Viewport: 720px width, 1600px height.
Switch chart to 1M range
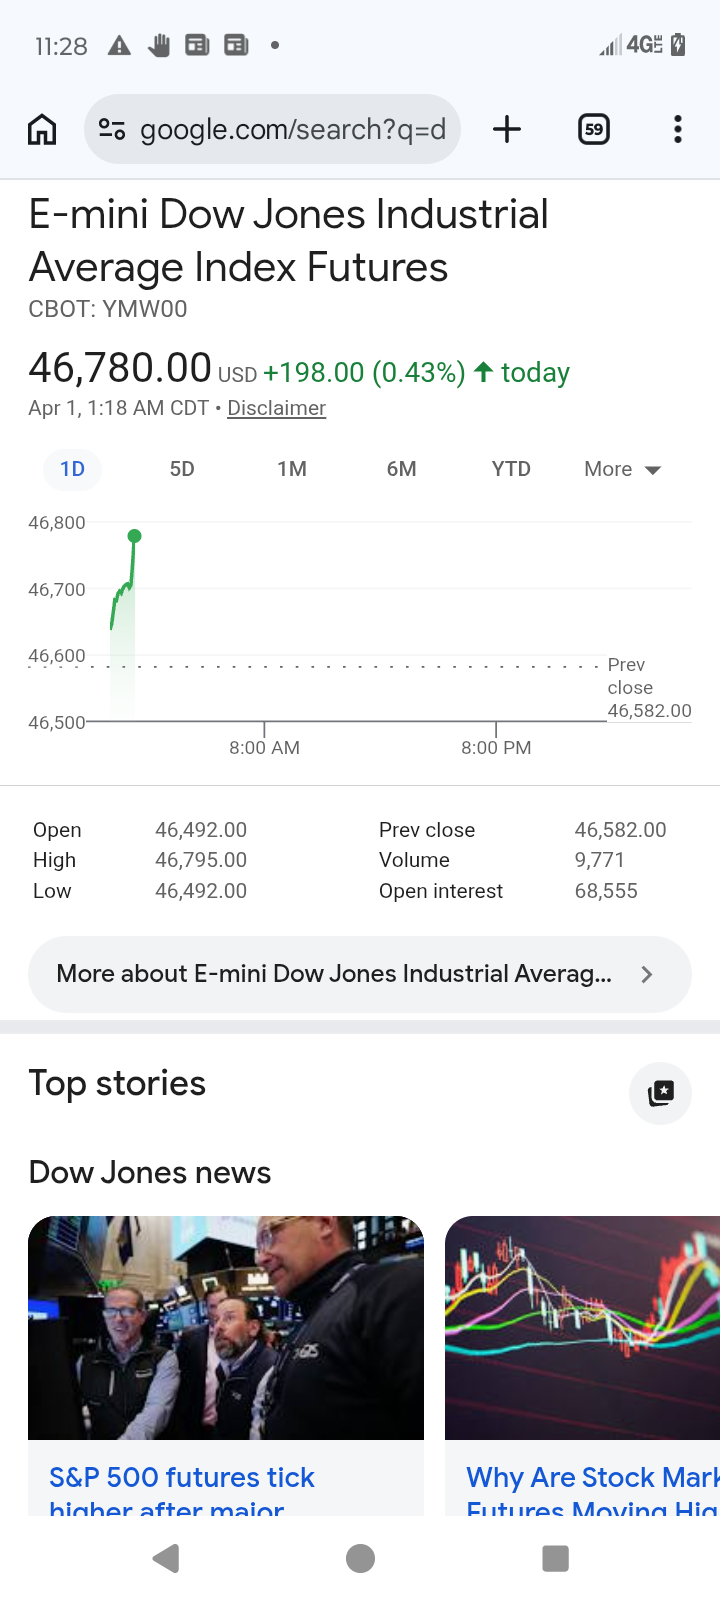292,469
